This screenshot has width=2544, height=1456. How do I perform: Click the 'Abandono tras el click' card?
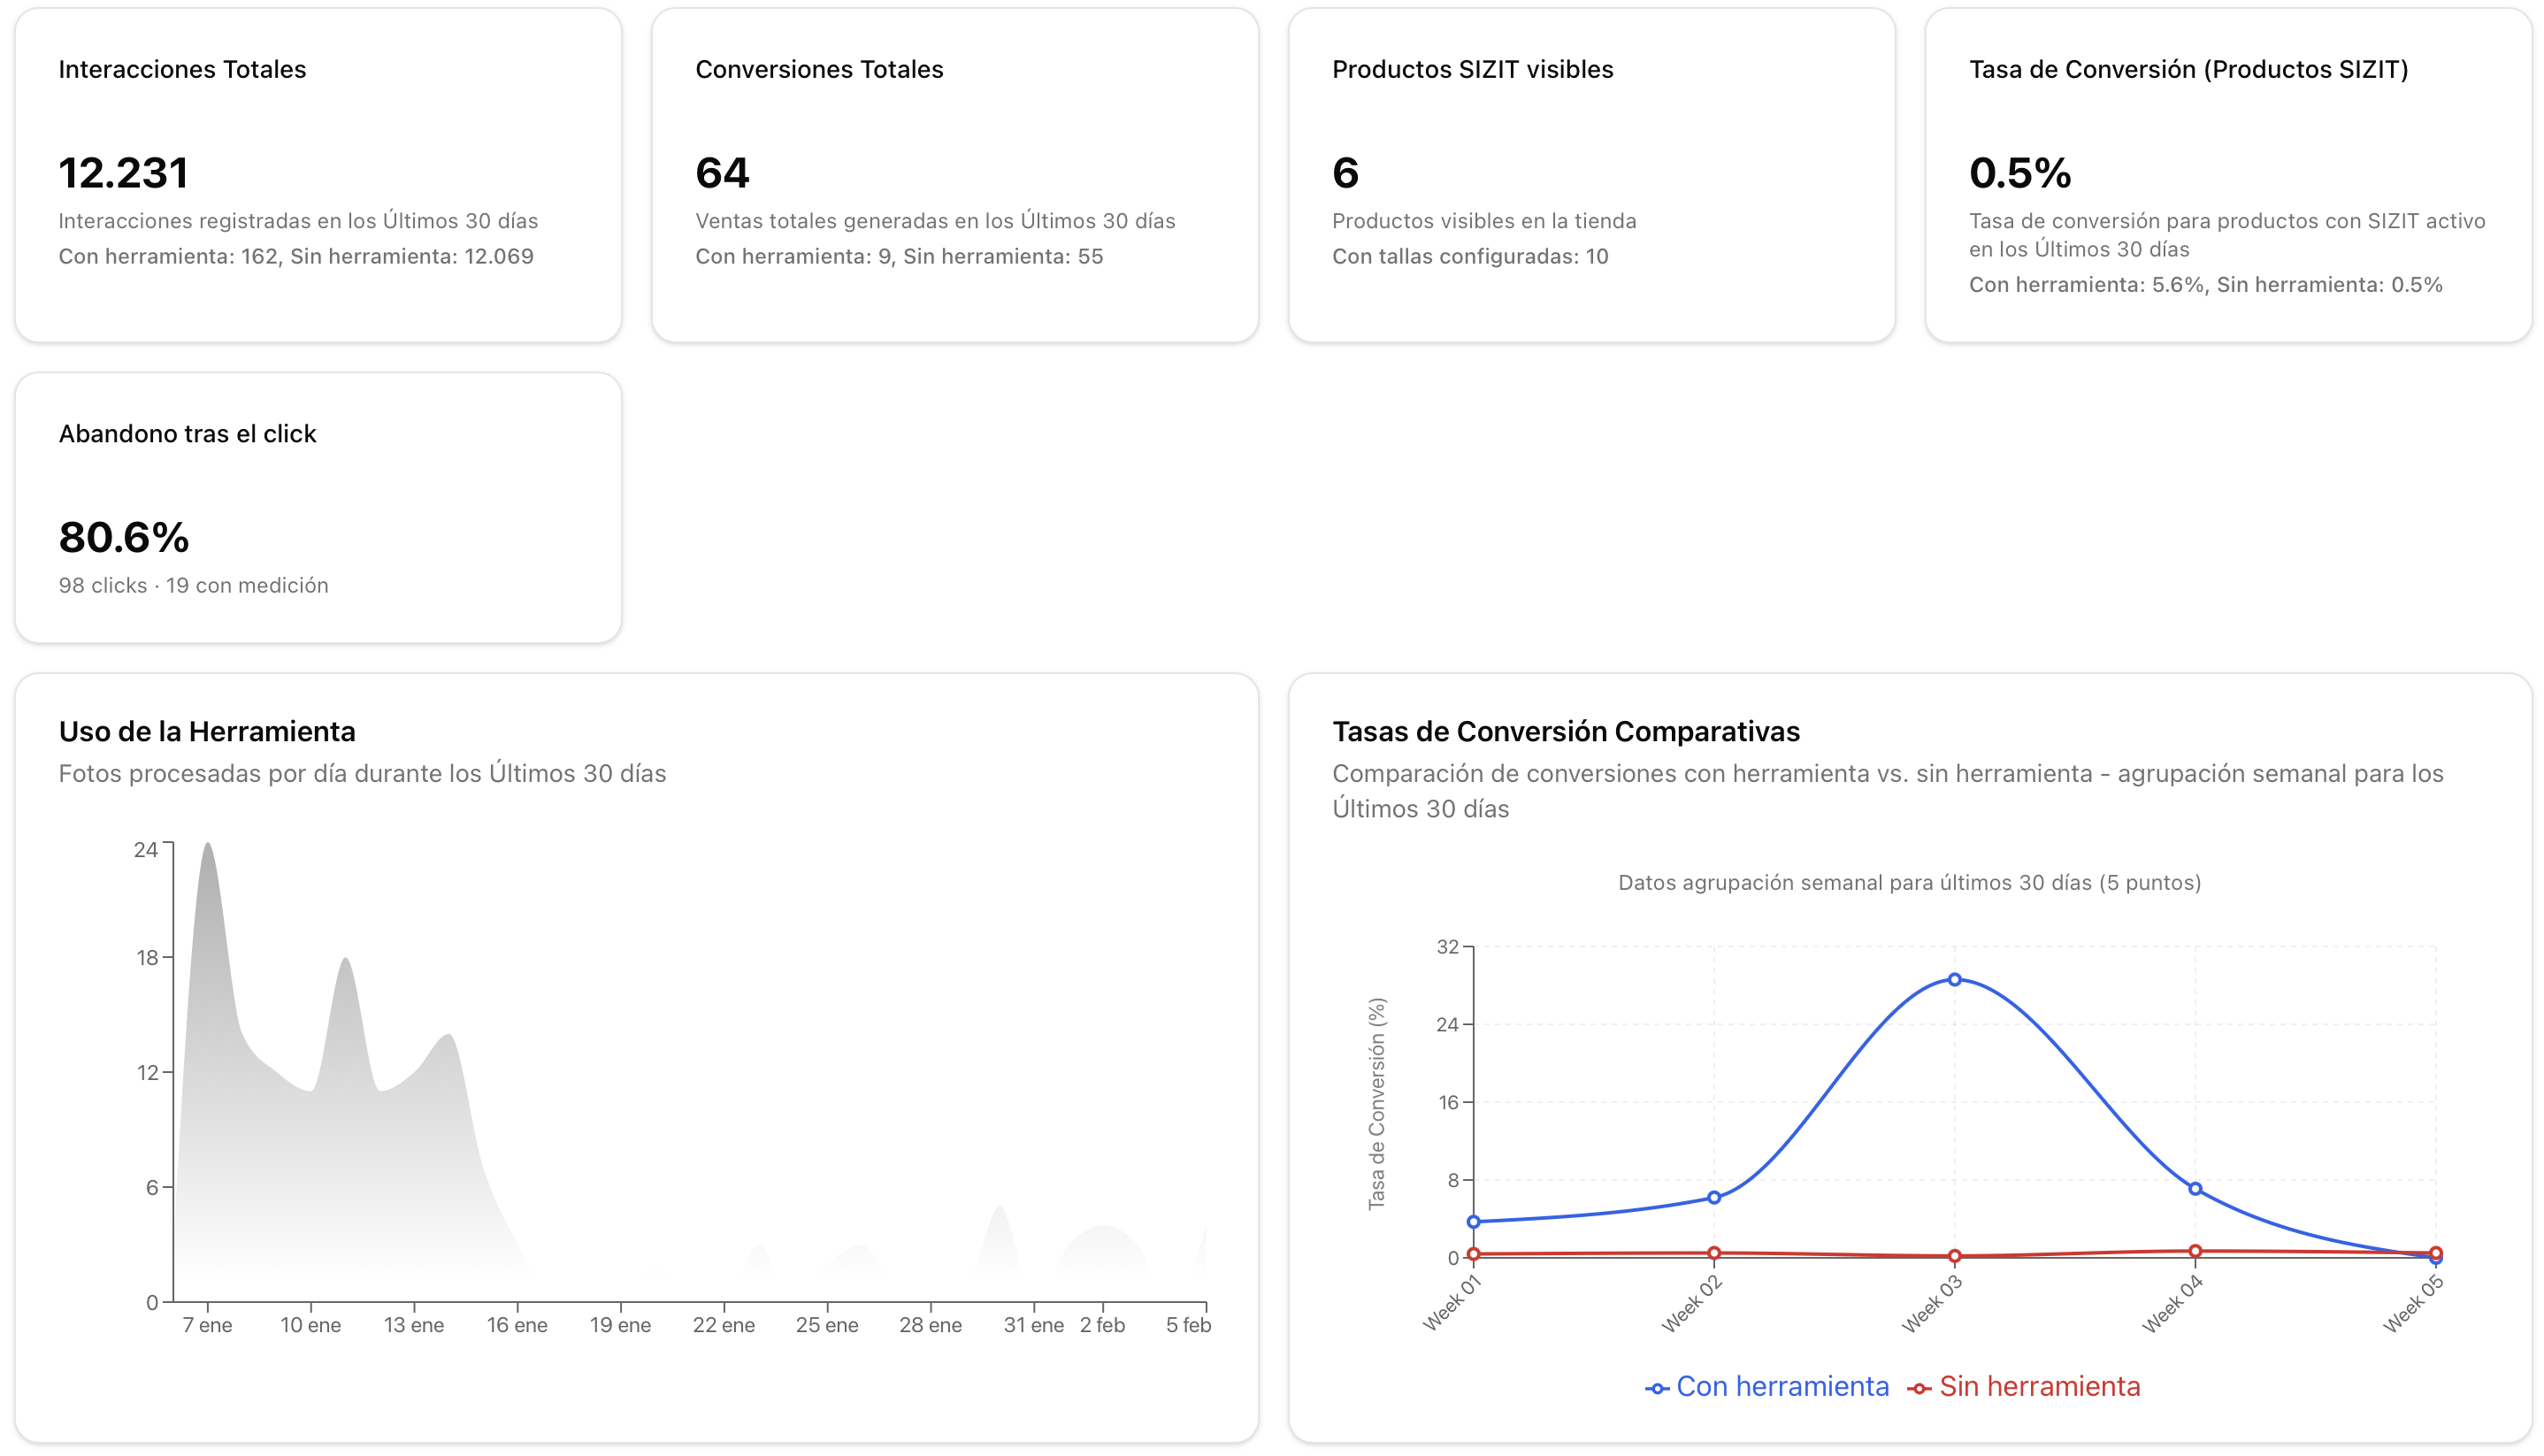[x=318, y=510]
